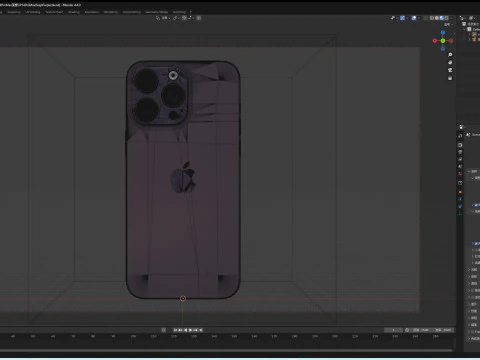This screenshot has height=360, width=480.
Task: Click the blue Z axis at gizmo top
Action: coord(443,33)
